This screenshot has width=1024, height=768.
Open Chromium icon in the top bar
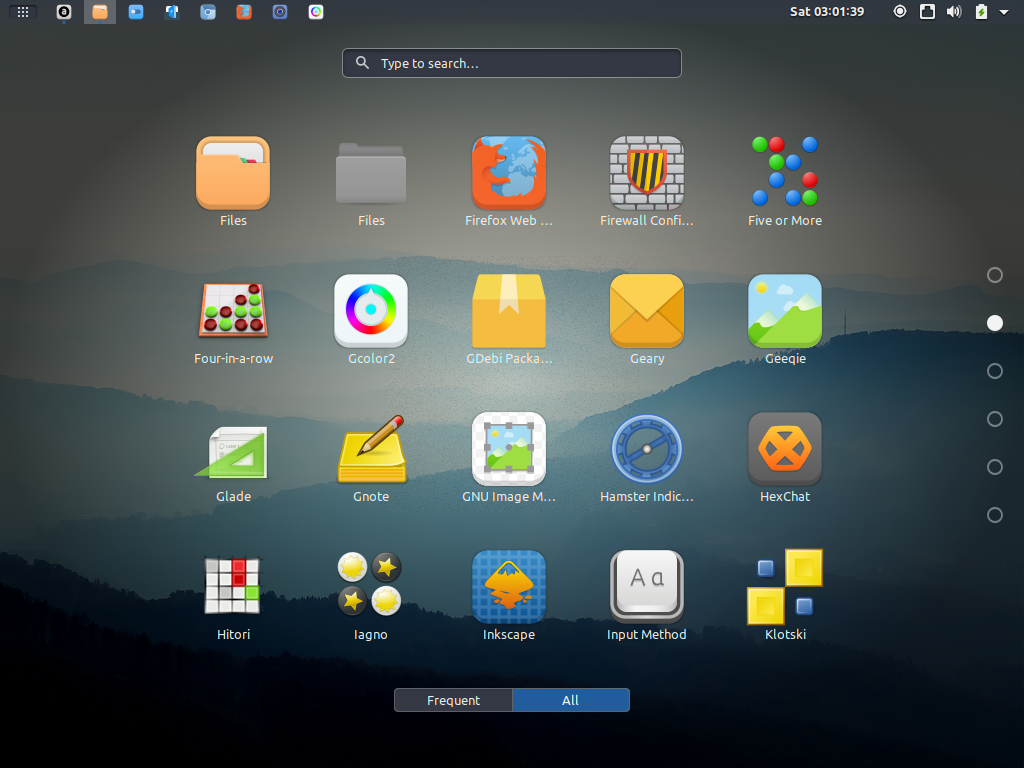(x=208, y=12)
